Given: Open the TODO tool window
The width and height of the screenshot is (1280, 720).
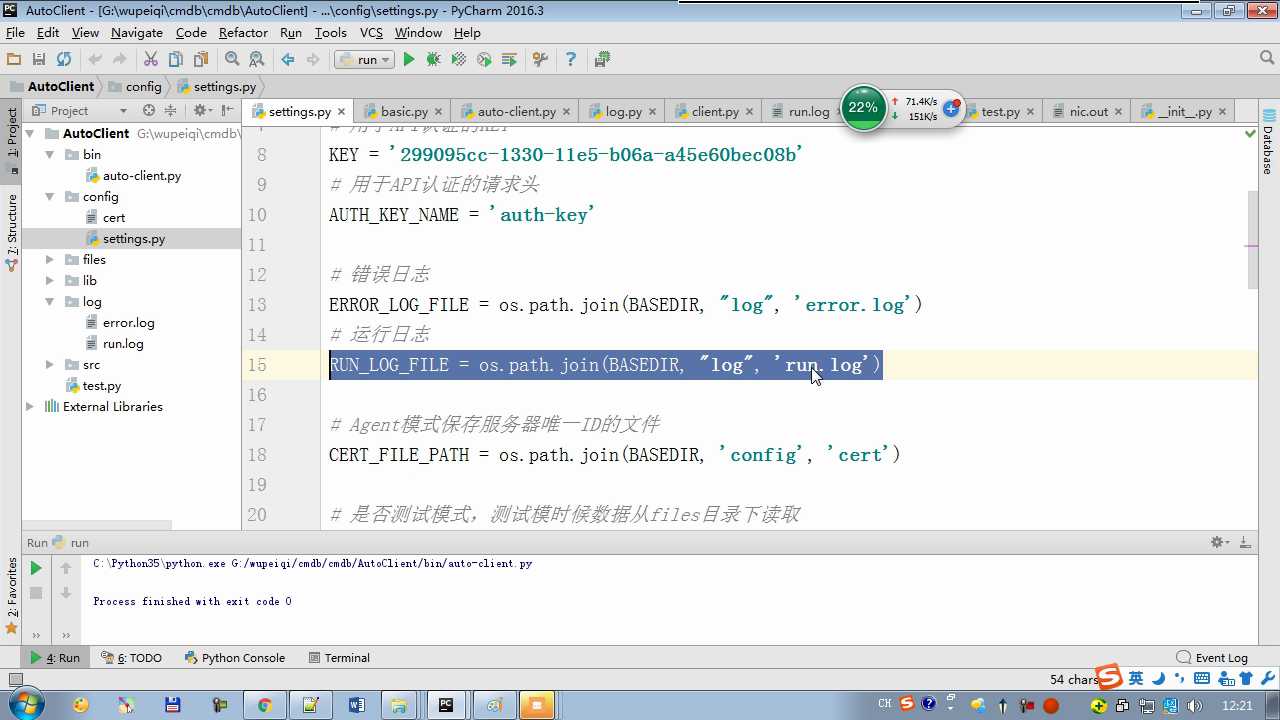Looking at the screenshot, I should (131, 658).
